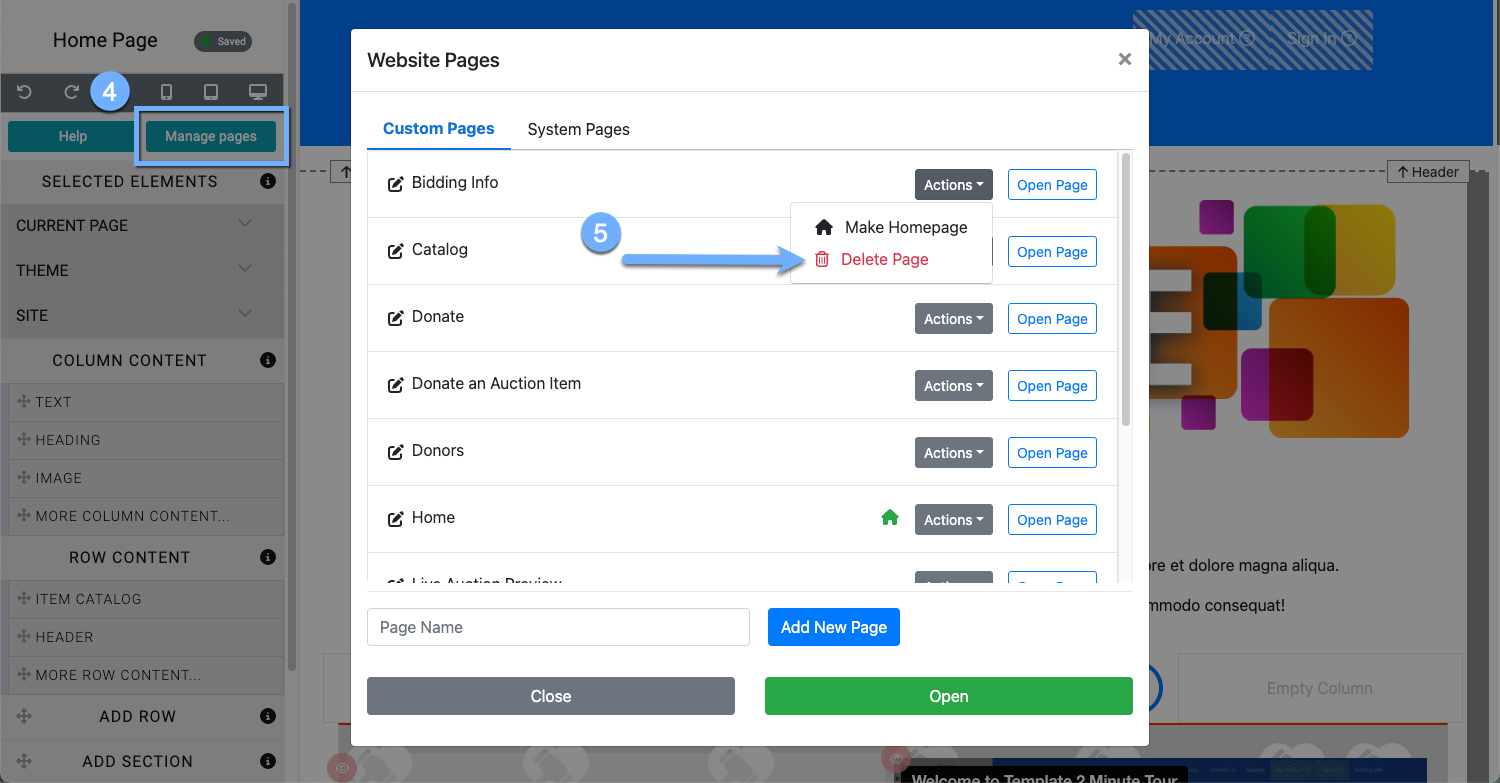Click the green home icon on Home row

click(889, 518)
